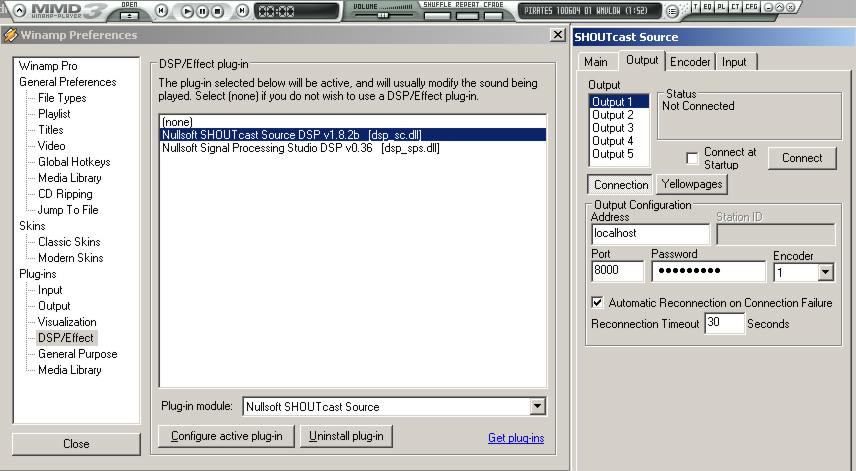This screenshot has height=471, width=856.
Task: Click the 00:00 time display
Action: tap(295, 11)
